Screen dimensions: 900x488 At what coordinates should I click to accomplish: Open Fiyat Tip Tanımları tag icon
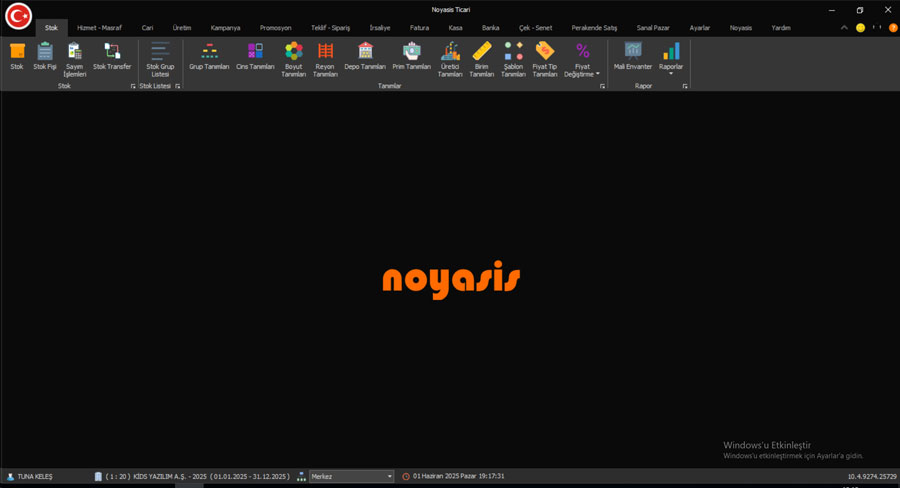click(545, 51)
